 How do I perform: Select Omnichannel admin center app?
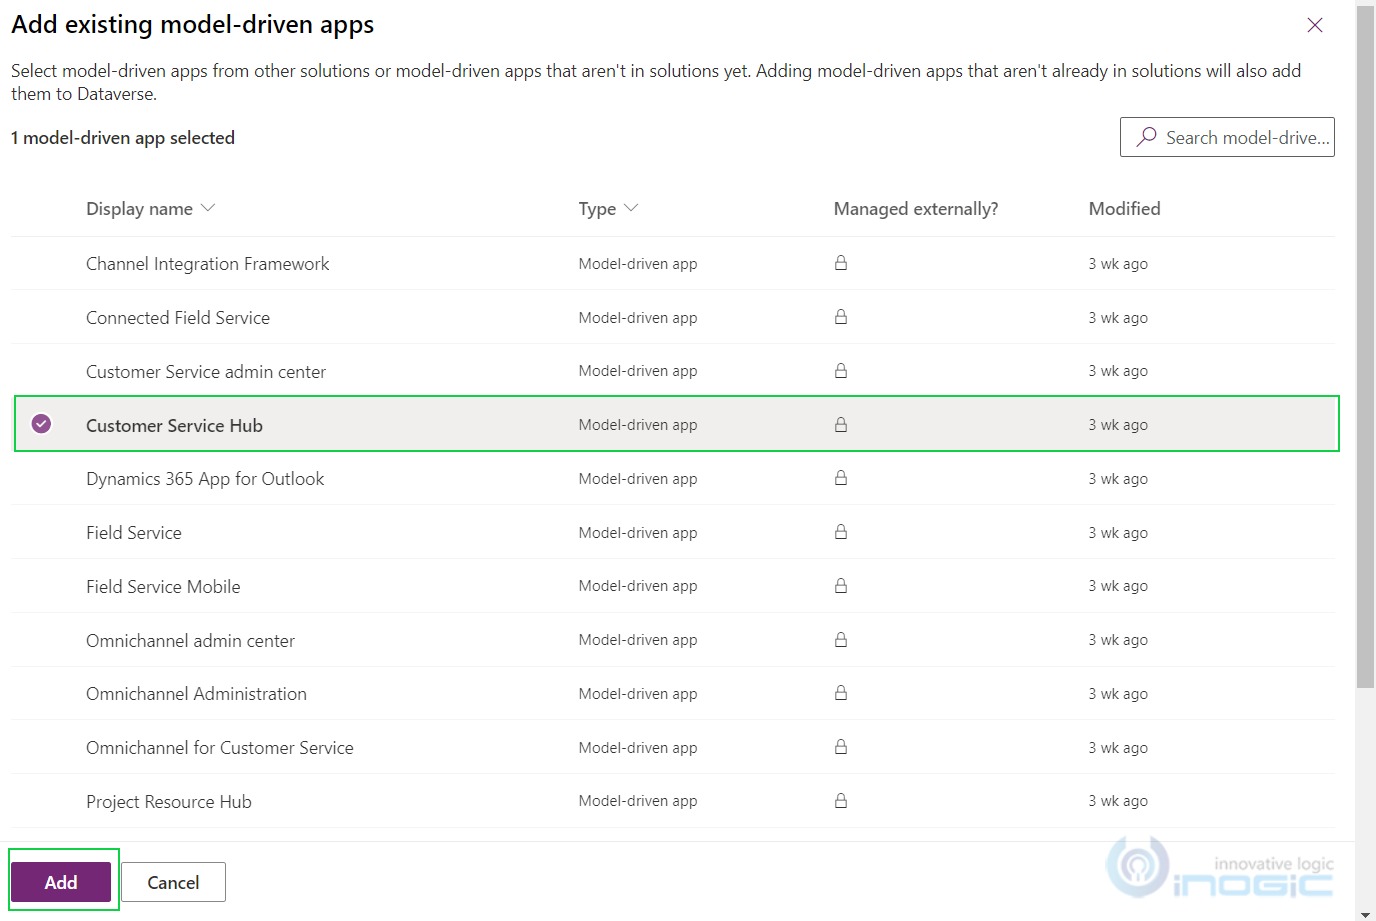[x=190, y=641]
